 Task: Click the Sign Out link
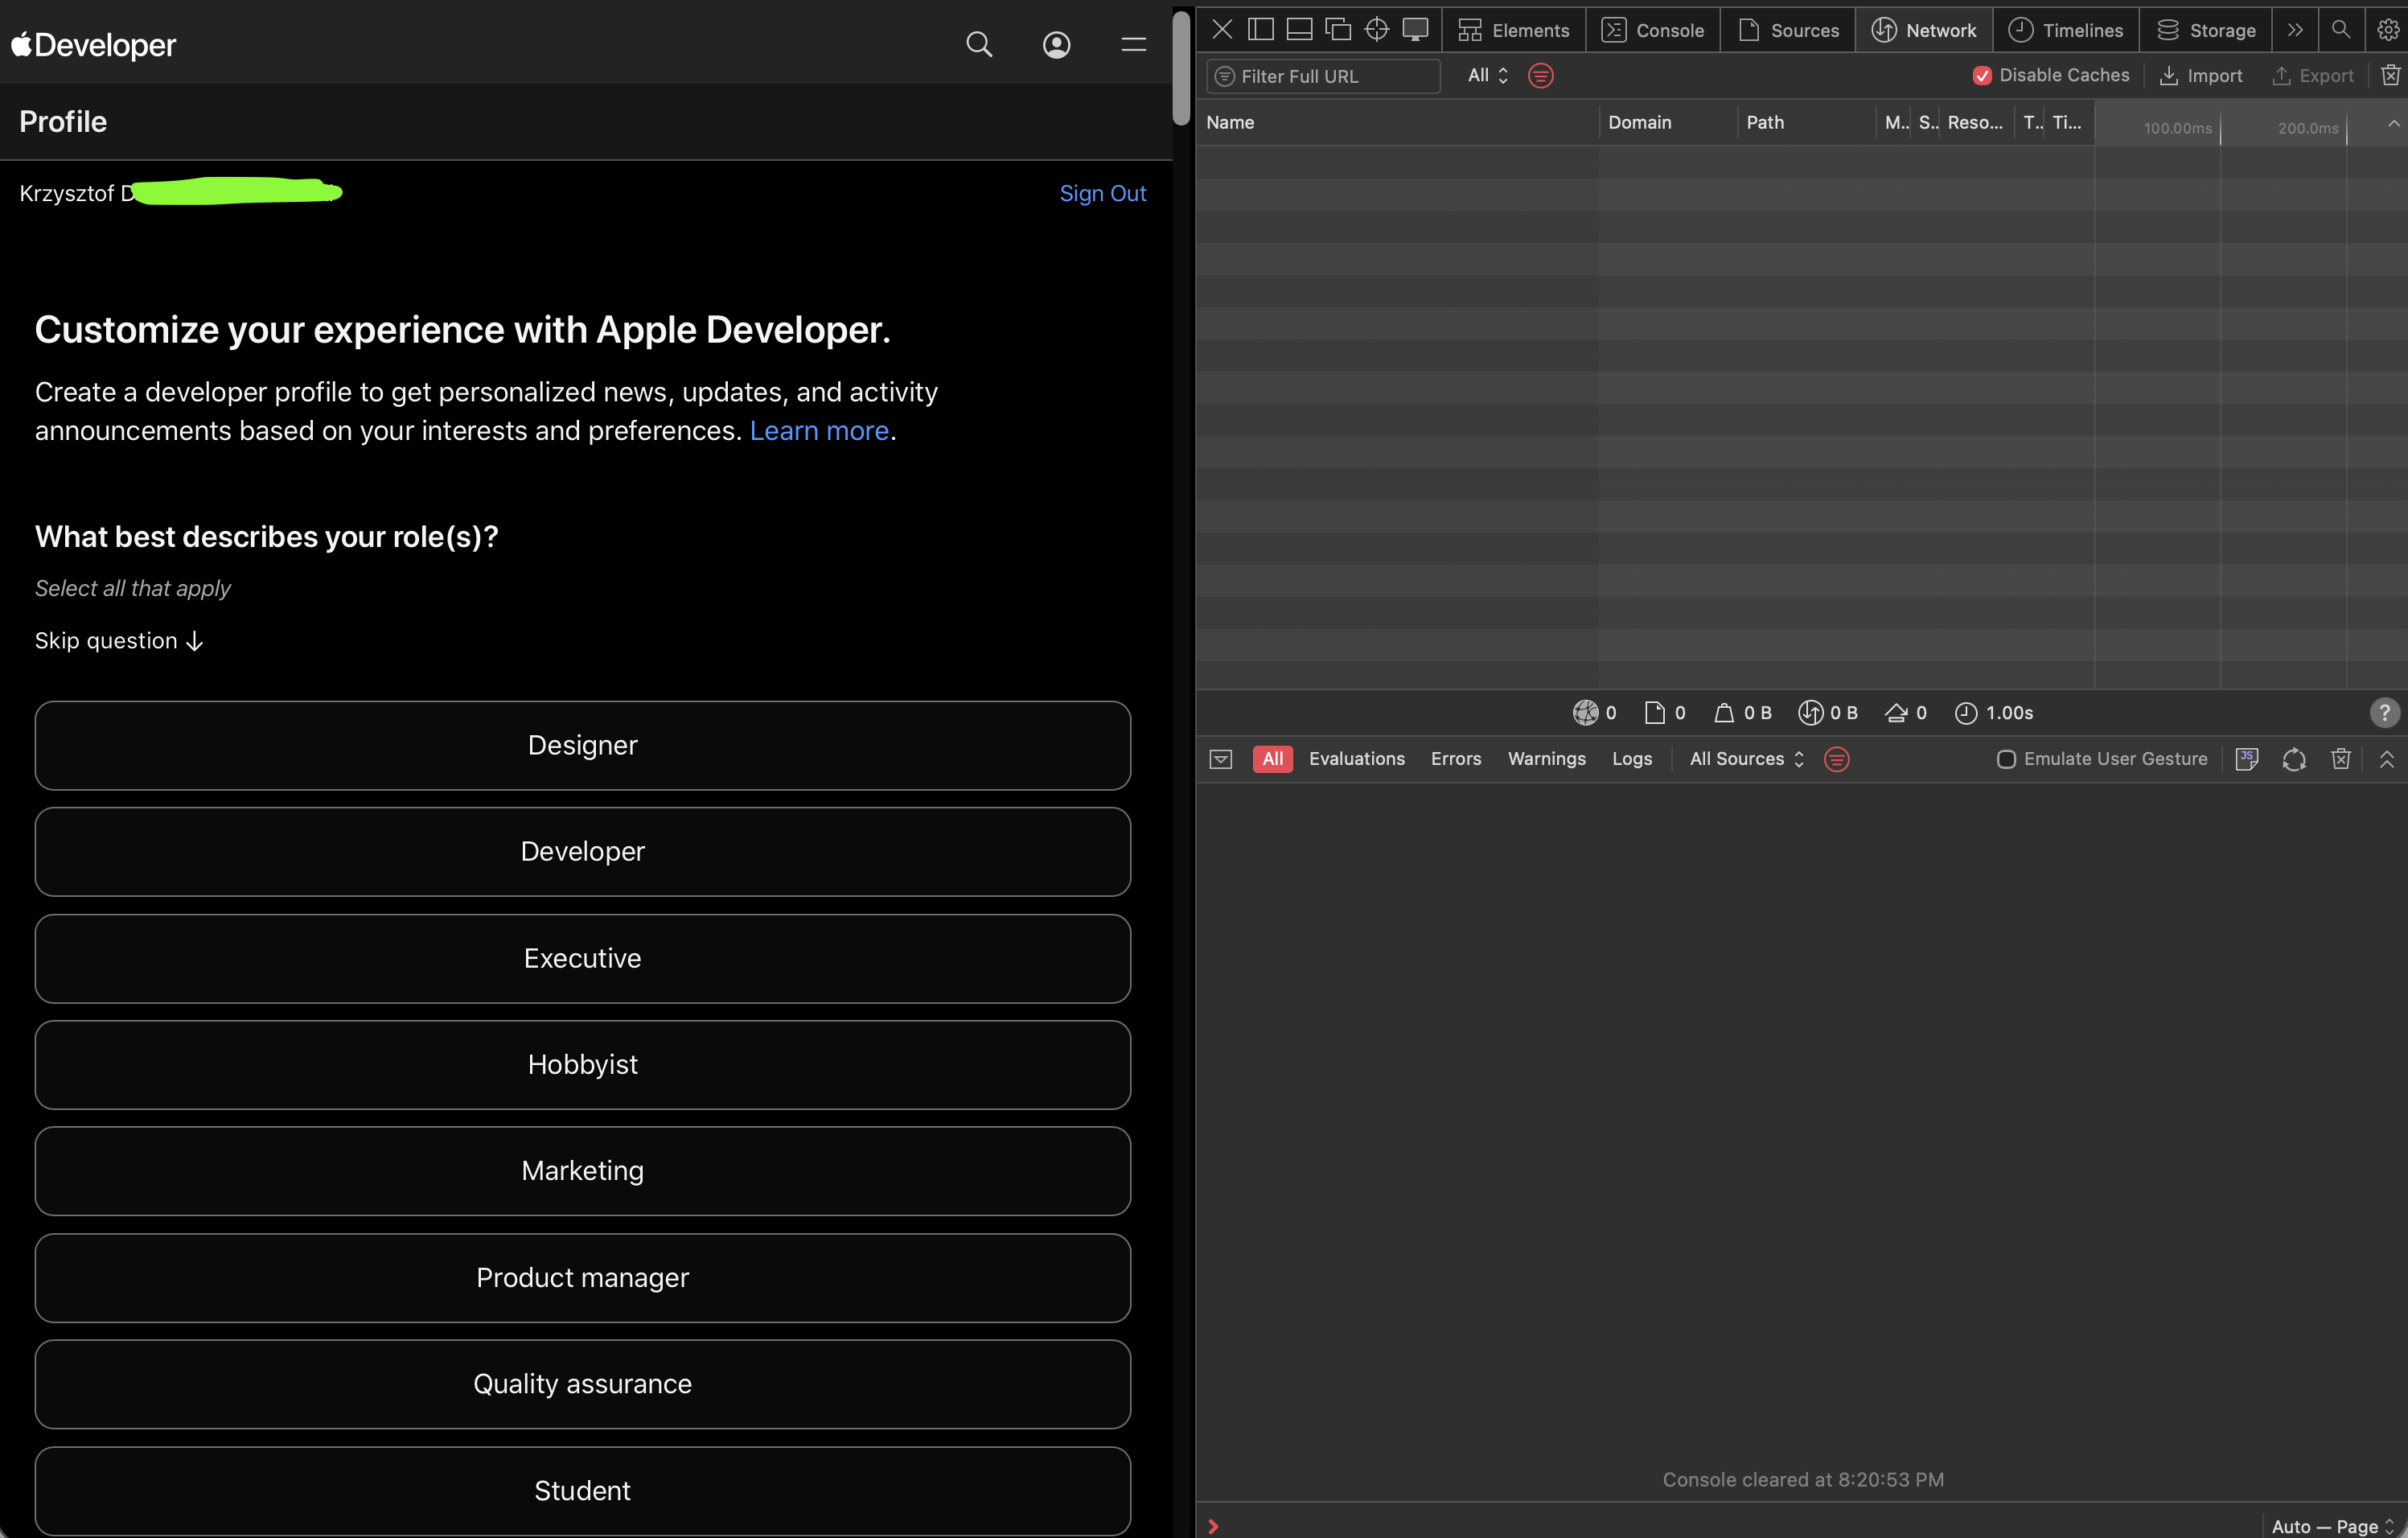coord(1102,194)
